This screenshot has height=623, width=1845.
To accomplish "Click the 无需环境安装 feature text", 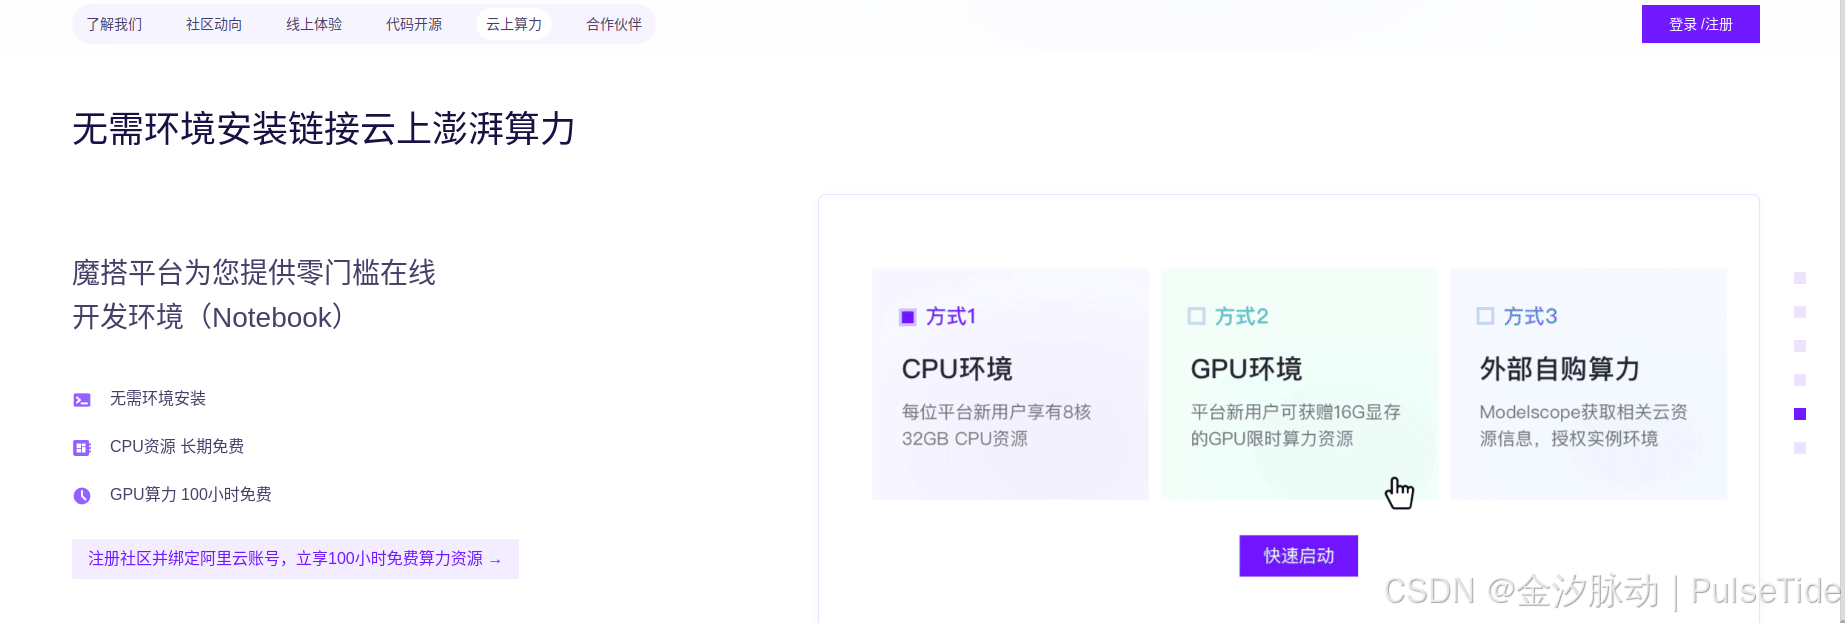I will pos(158,399).
